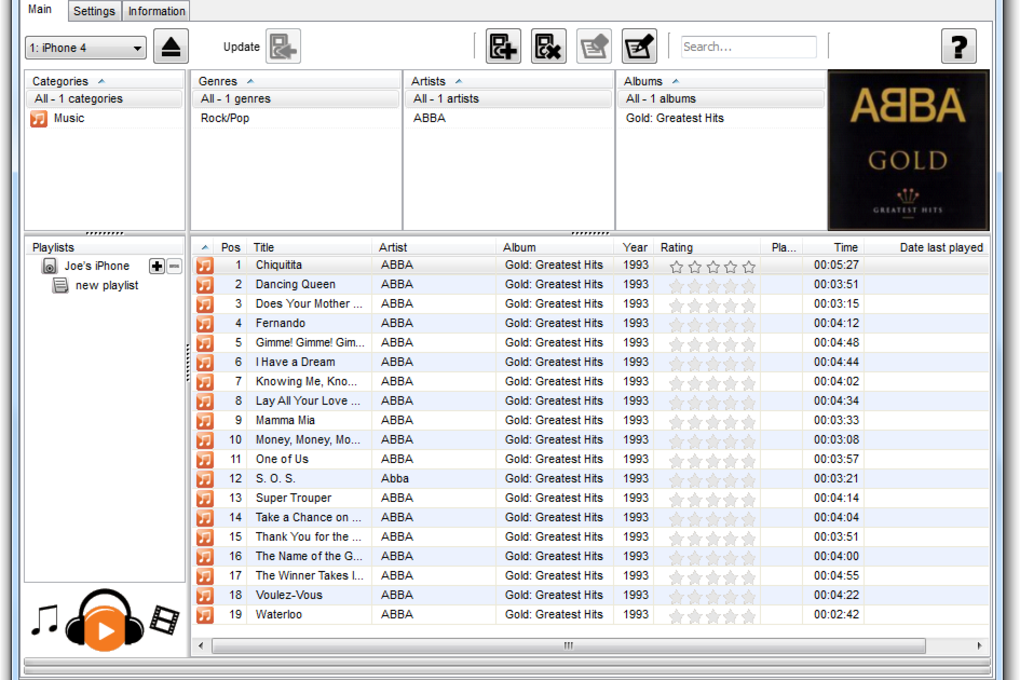Click the Pos column header
This screenshot has height=680, width=1020.
click(230, 248)
